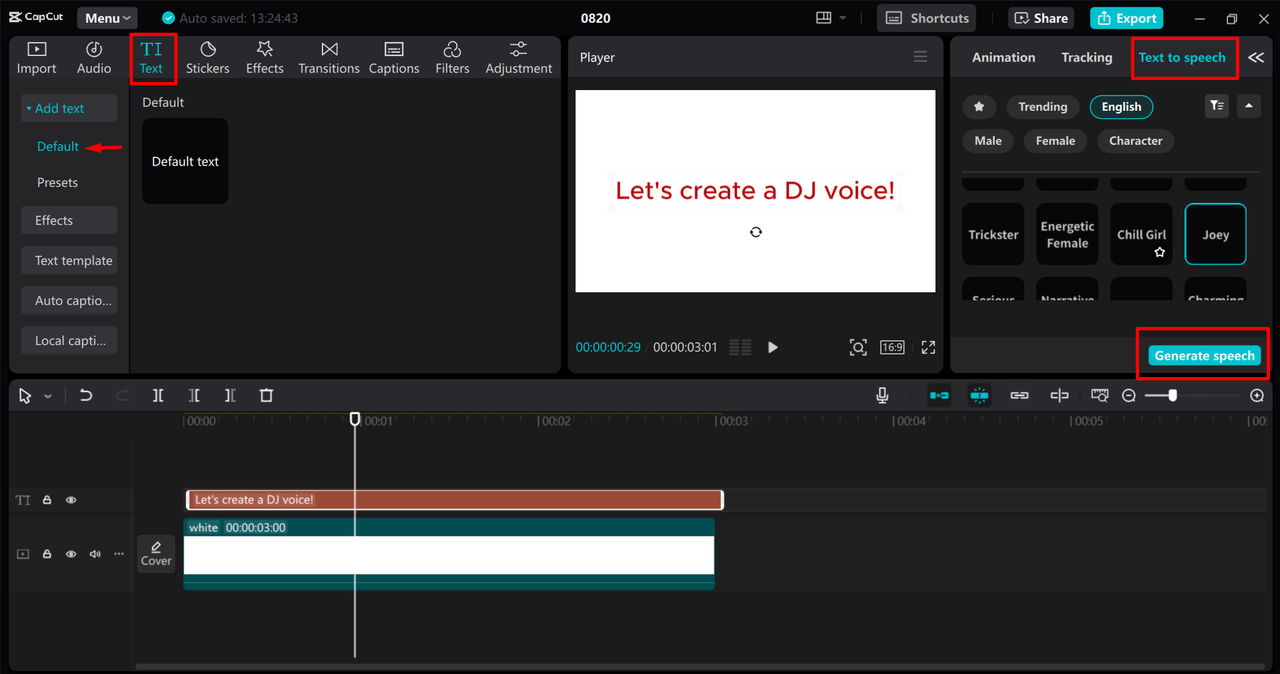Toggle main track magnet

(939, 396)
